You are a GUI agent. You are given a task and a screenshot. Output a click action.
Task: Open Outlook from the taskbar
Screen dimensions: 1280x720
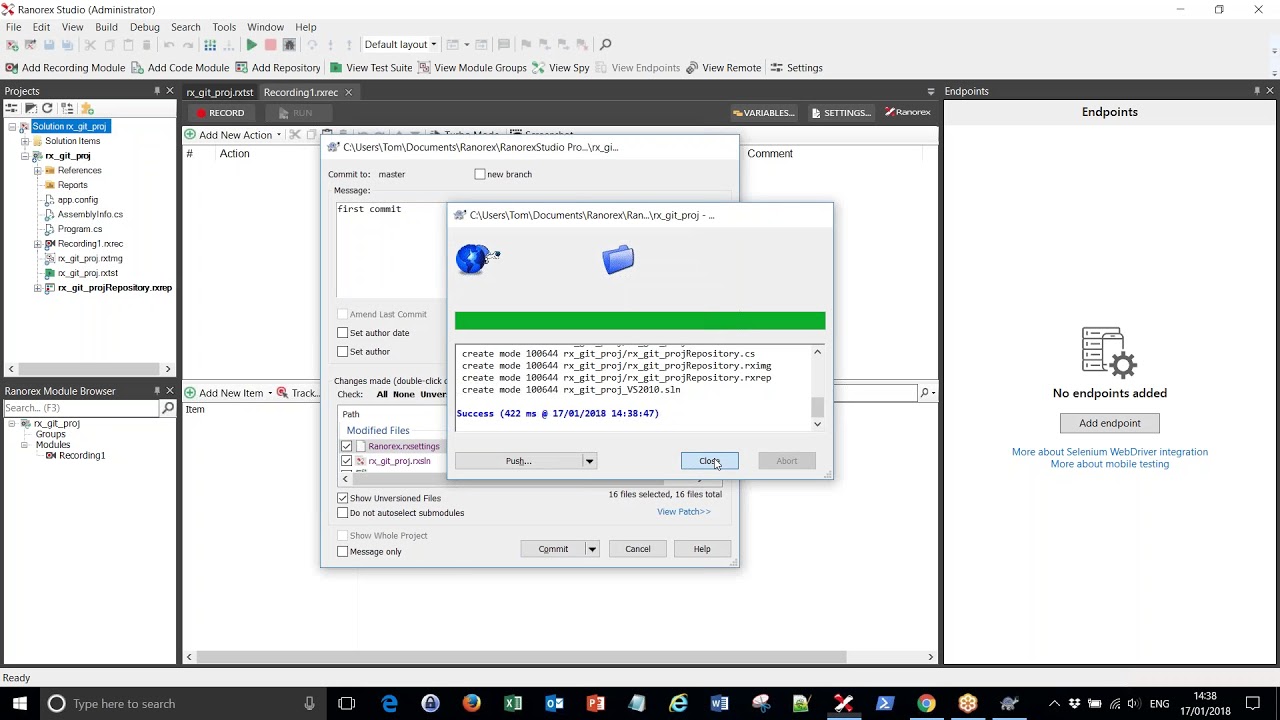coord(554,704)
